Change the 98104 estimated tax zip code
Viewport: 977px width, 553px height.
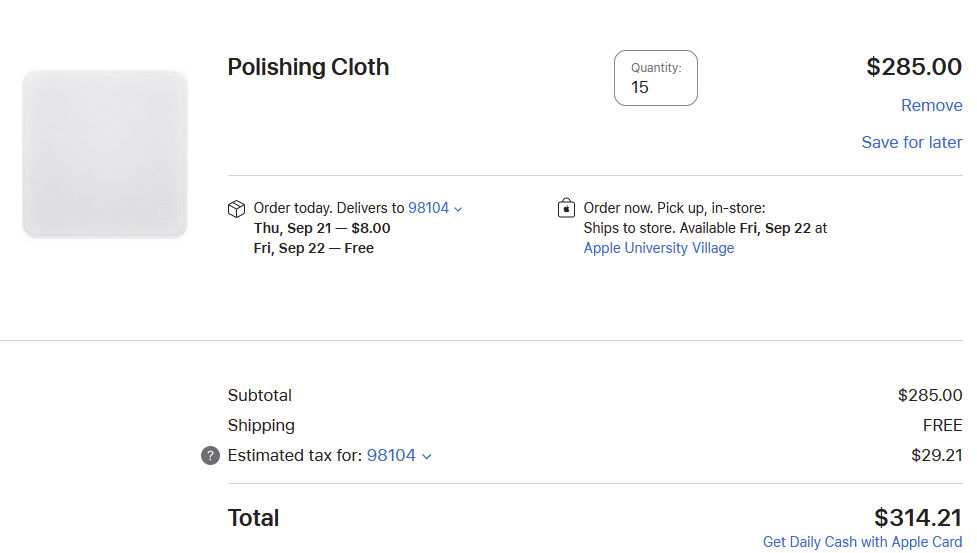pos(391,455)
